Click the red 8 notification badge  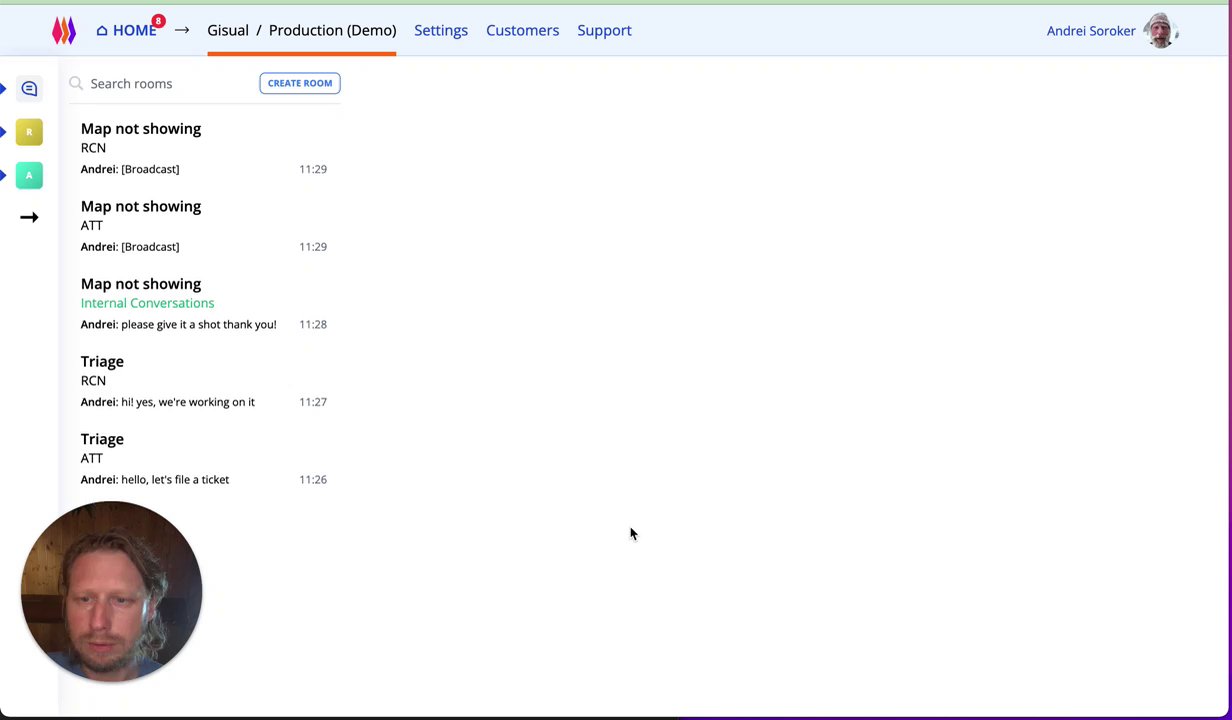[158, 21]
